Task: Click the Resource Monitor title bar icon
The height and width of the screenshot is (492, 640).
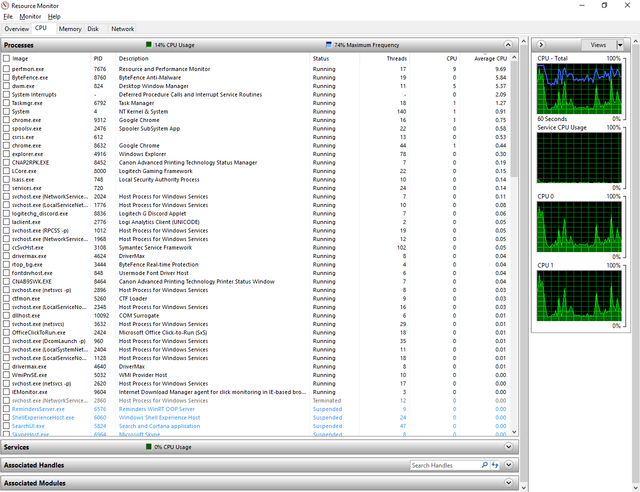Action: point(5,6)
